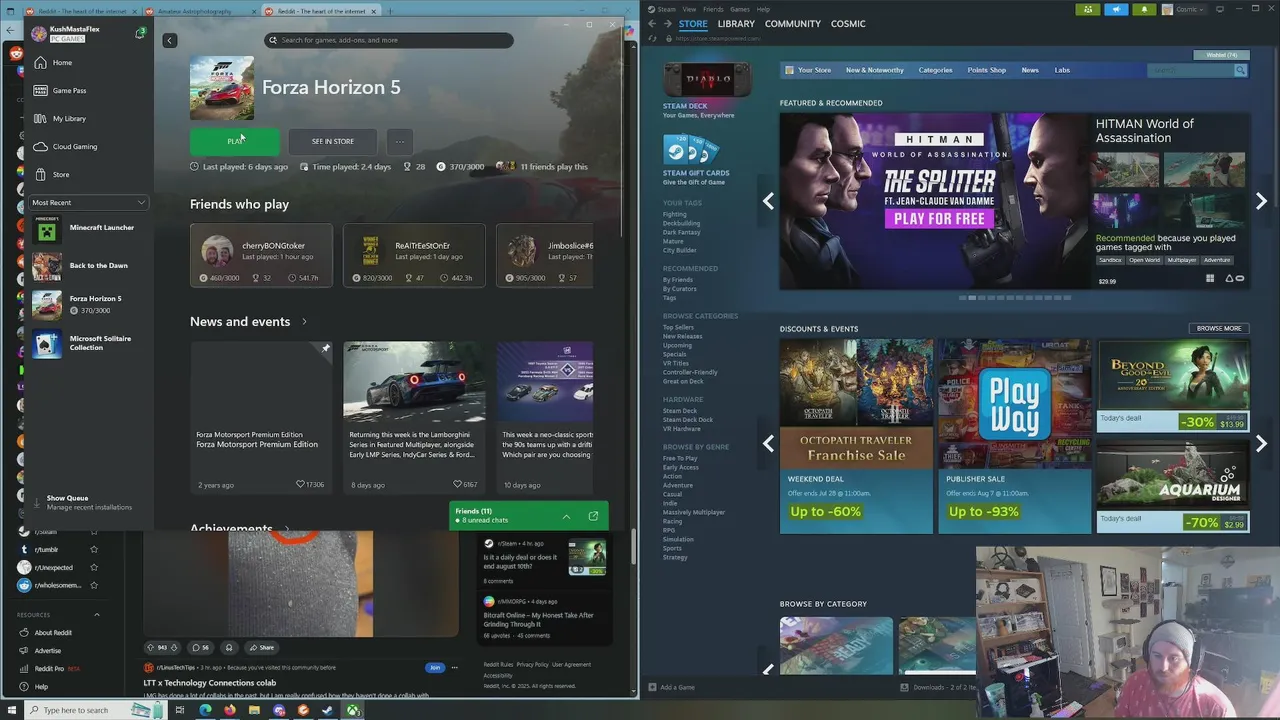Open LinusTechTips post overflow menu

tap(454, 667)
